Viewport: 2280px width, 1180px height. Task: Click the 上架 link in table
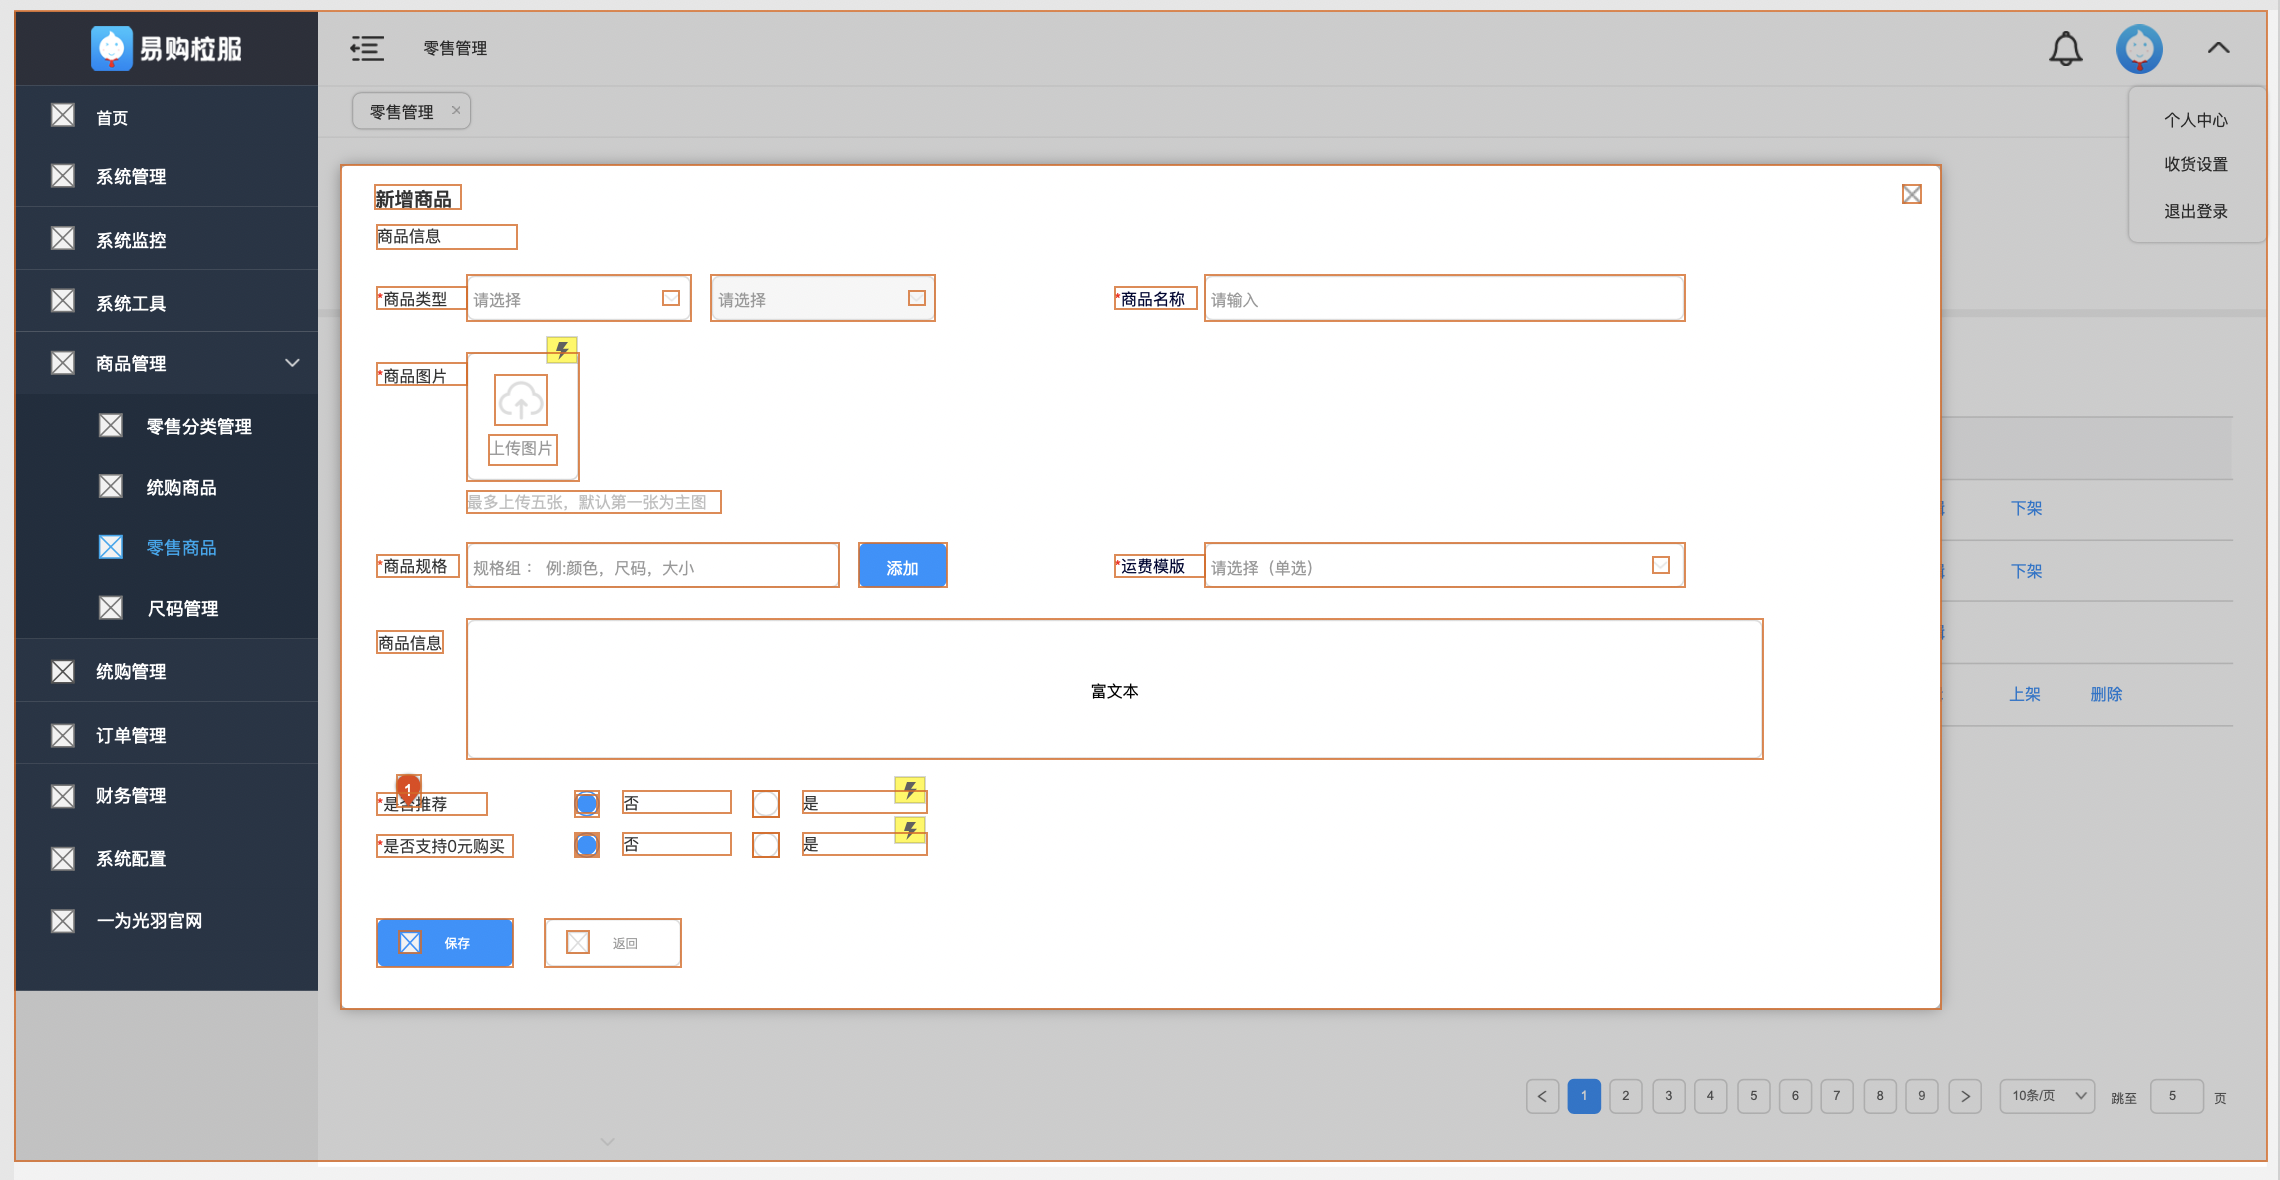pos(2025,694)
